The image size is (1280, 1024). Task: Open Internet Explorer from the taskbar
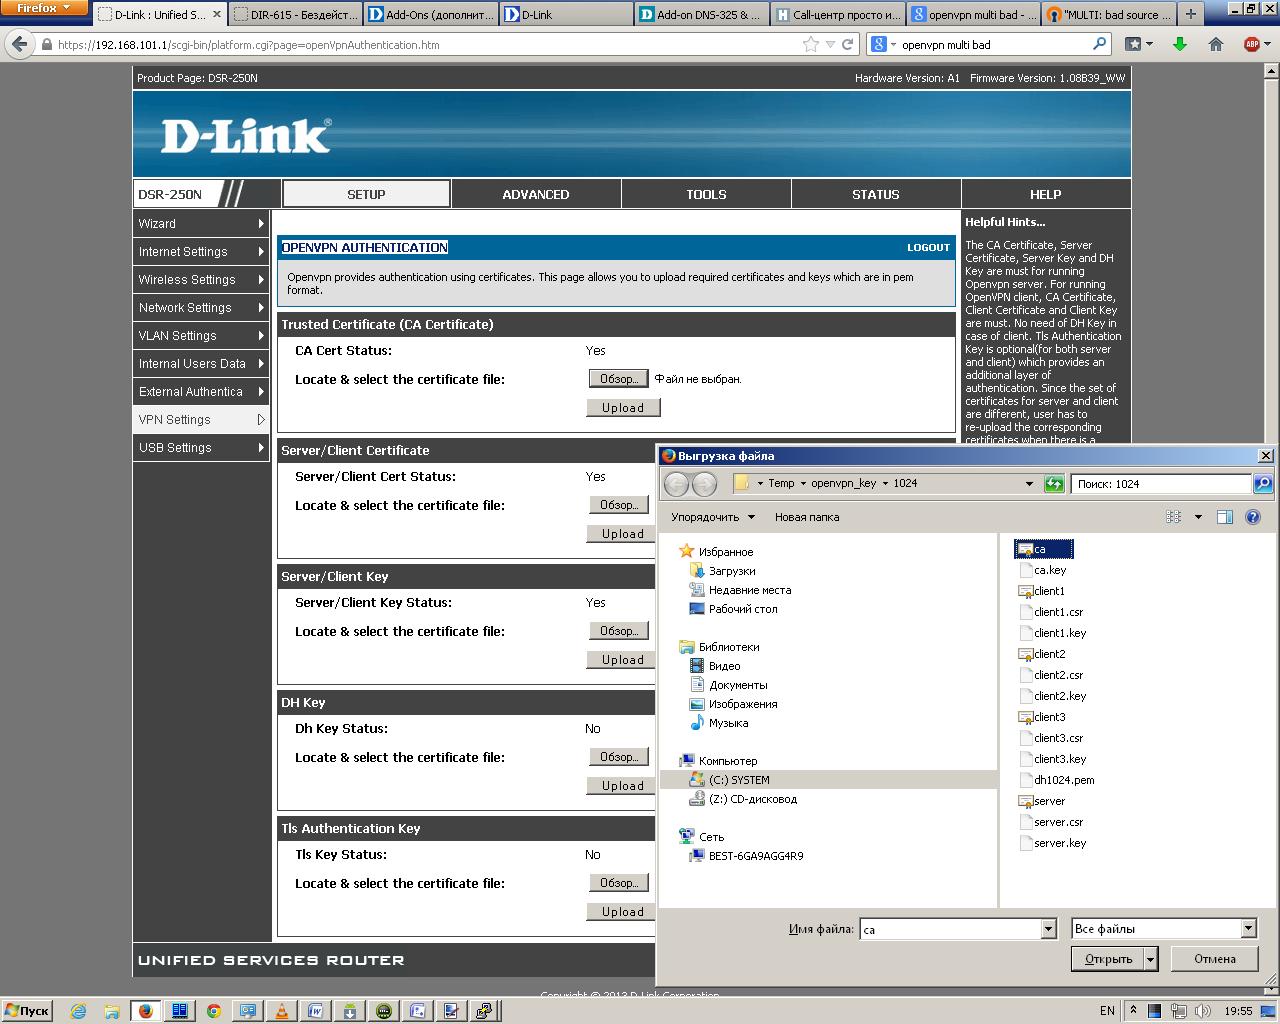[x=78, y=1011]
